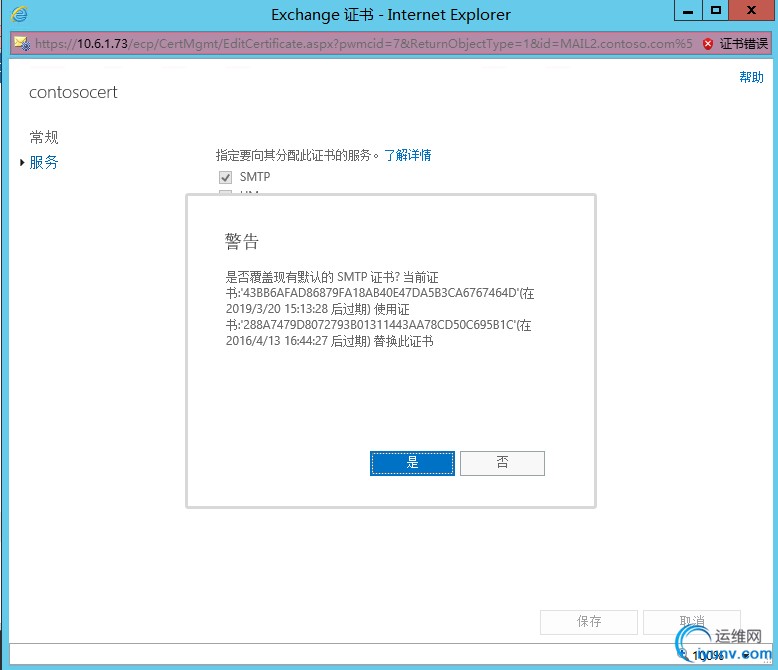Viewport: 778px width, 670px height.
Task: Confirm overwrite with the 是 button
Action: tap(412, 463)
